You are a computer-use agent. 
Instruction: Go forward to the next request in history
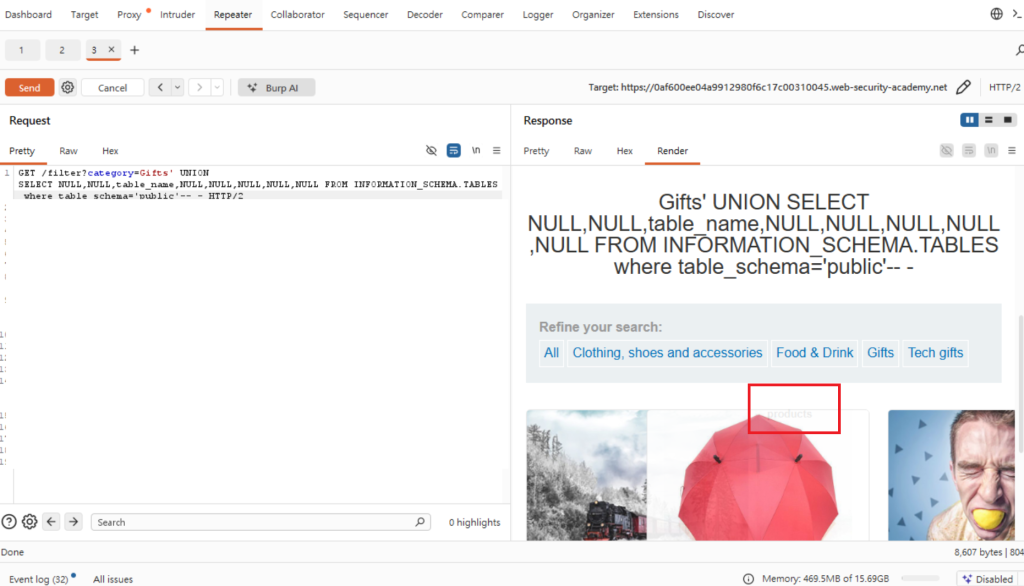coord(199,87)
